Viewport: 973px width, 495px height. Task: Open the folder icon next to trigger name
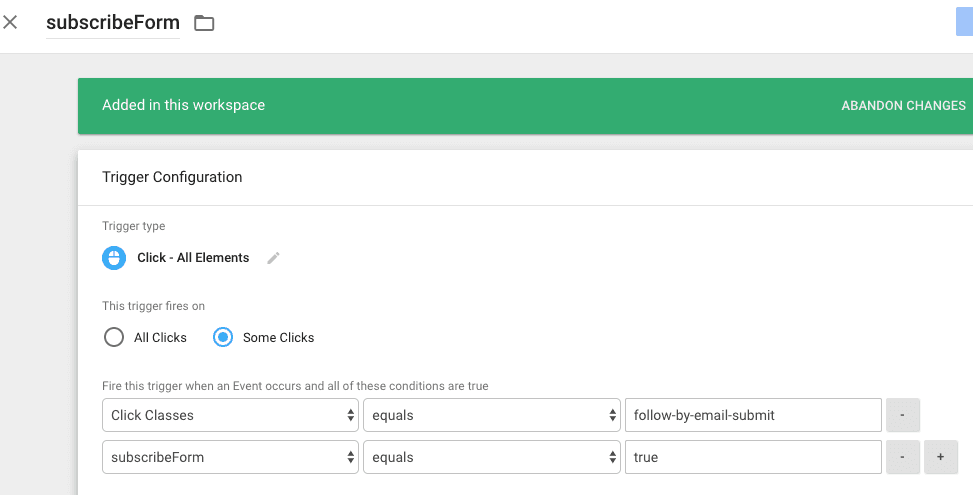[x=204, y=23]
